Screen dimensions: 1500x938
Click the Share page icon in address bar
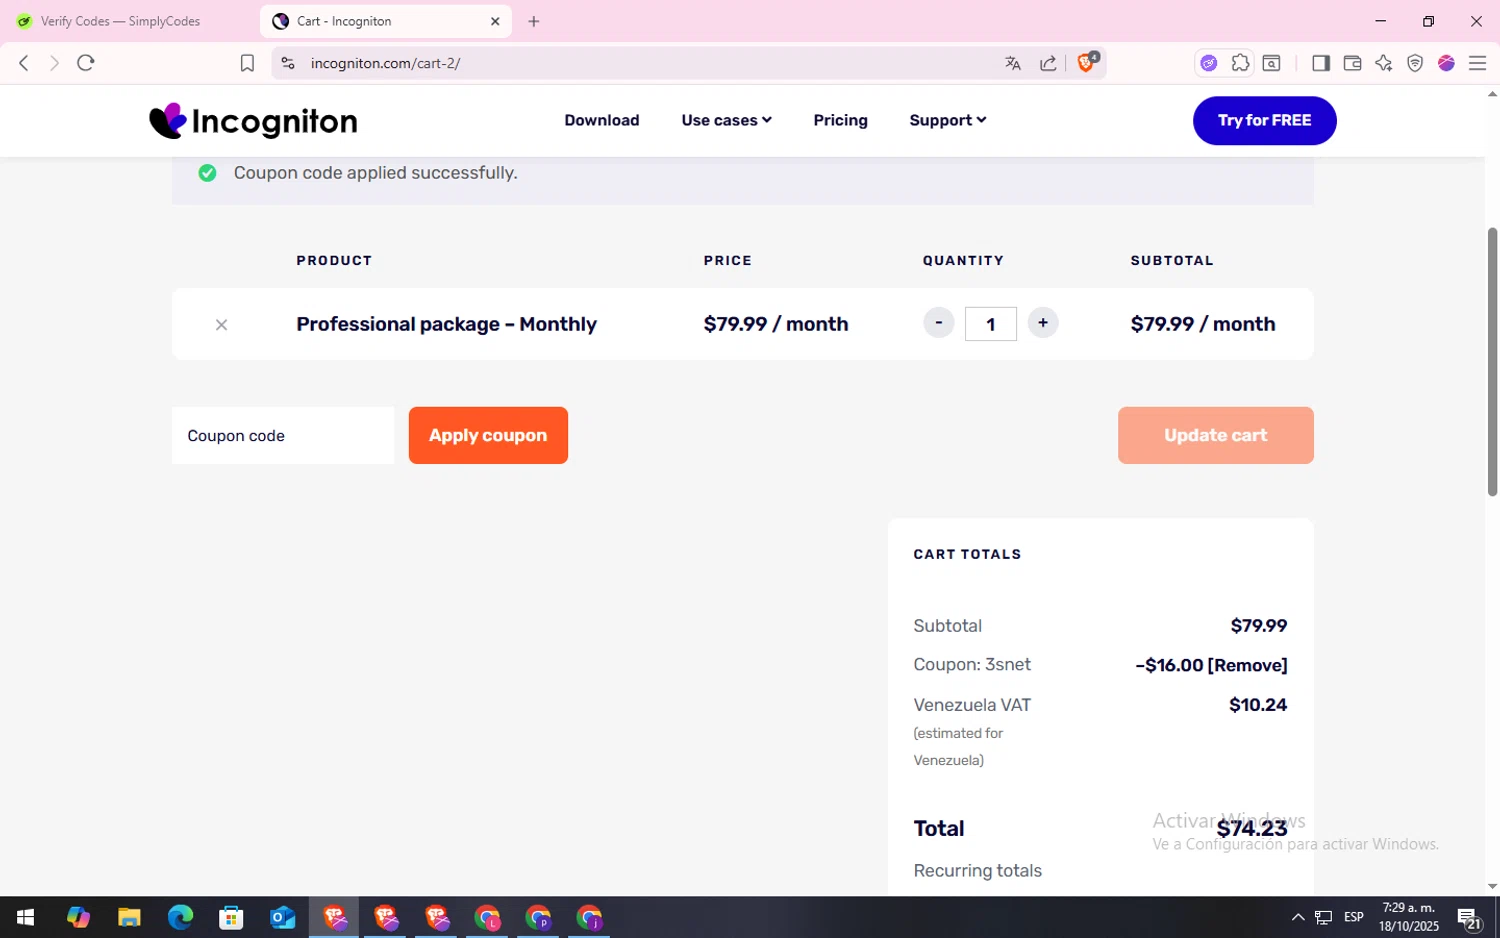tap(1048, 63)
